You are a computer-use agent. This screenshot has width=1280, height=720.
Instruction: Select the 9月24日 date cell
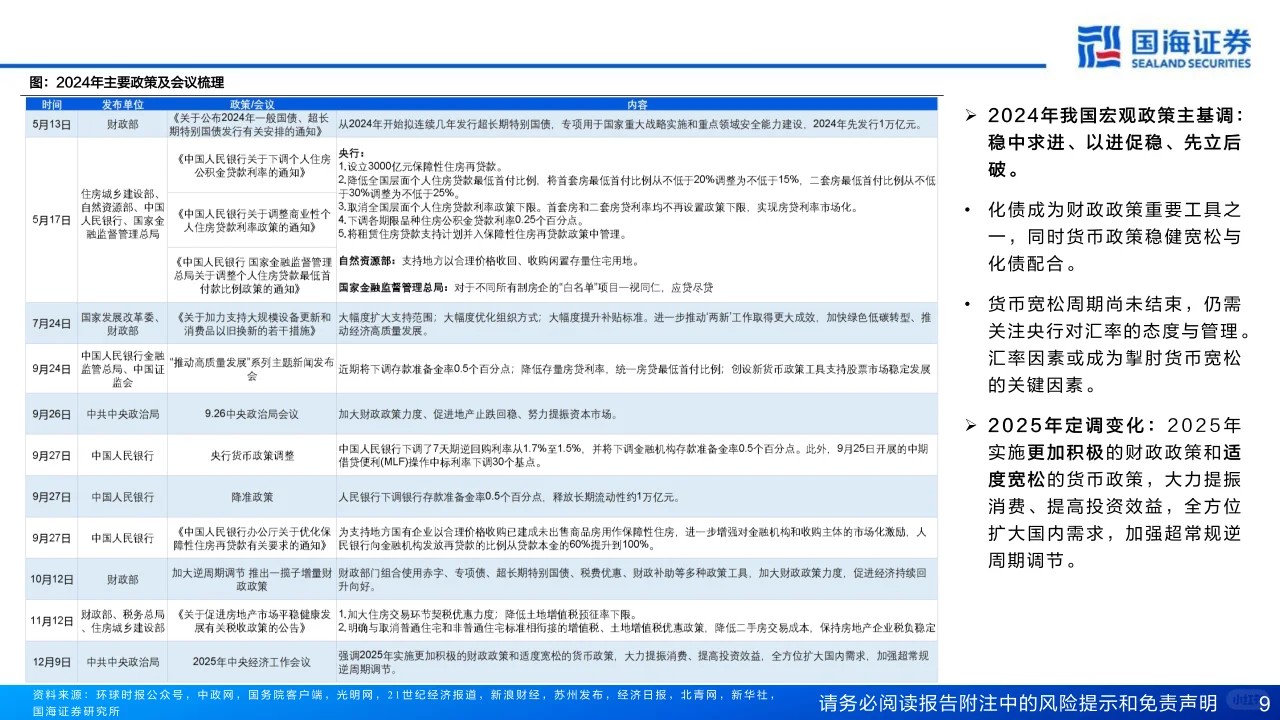52,369
